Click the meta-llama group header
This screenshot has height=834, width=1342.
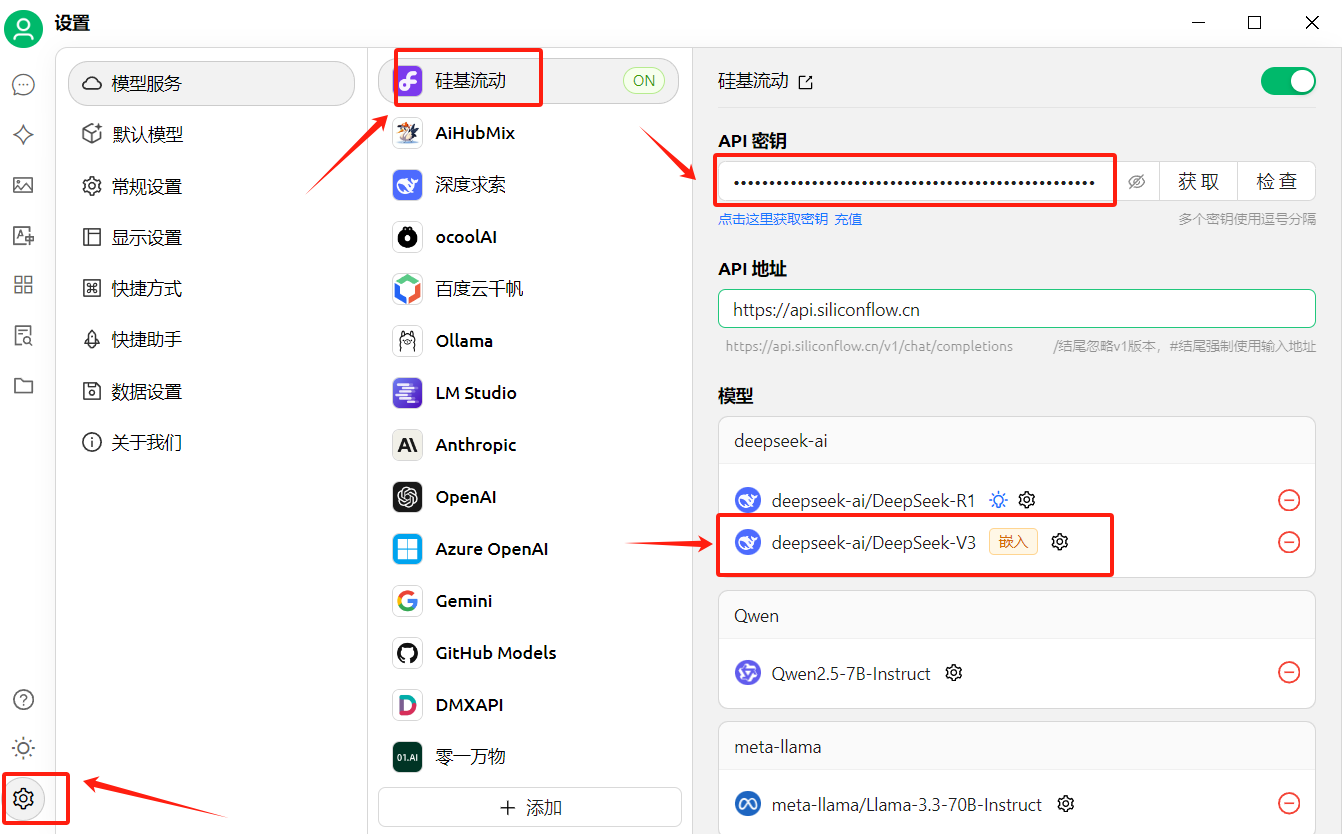1016,747
